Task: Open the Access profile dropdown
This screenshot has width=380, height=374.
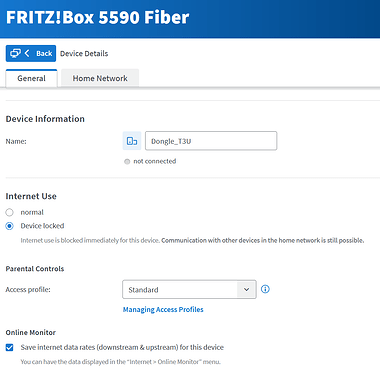Action: coord(189,289)
